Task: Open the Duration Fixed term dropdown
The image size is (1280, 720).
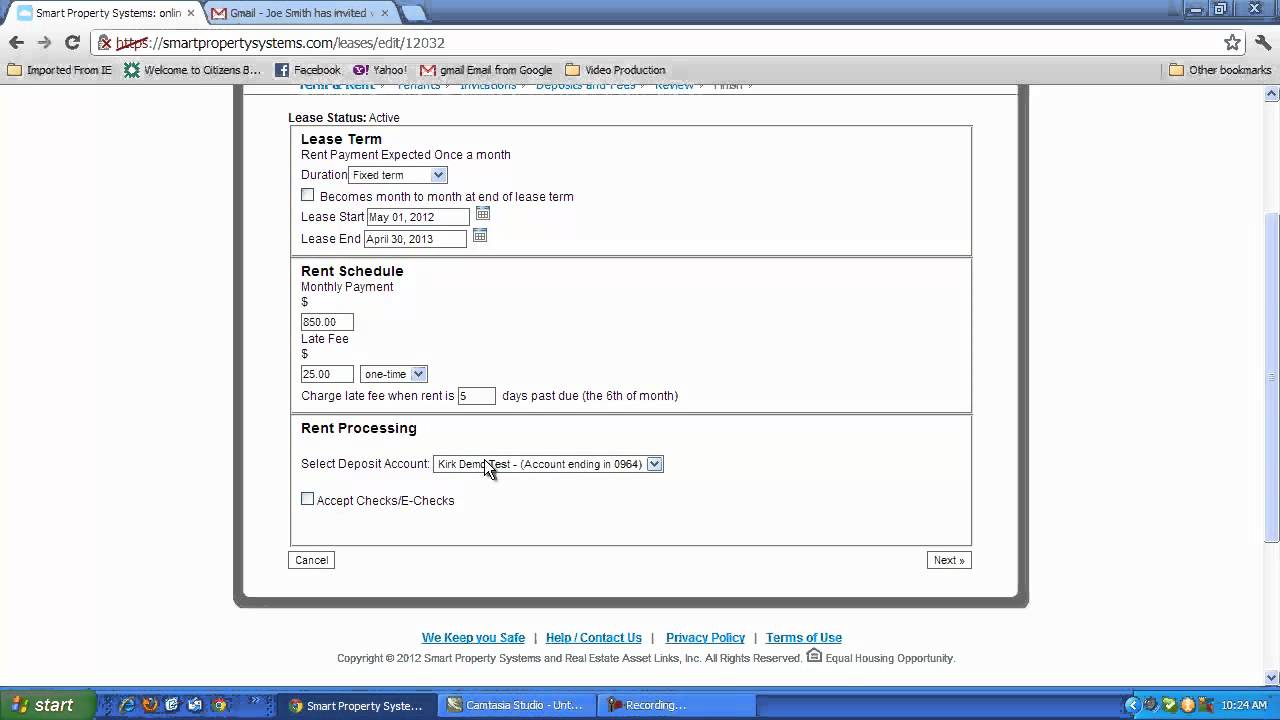Action: 397,175
